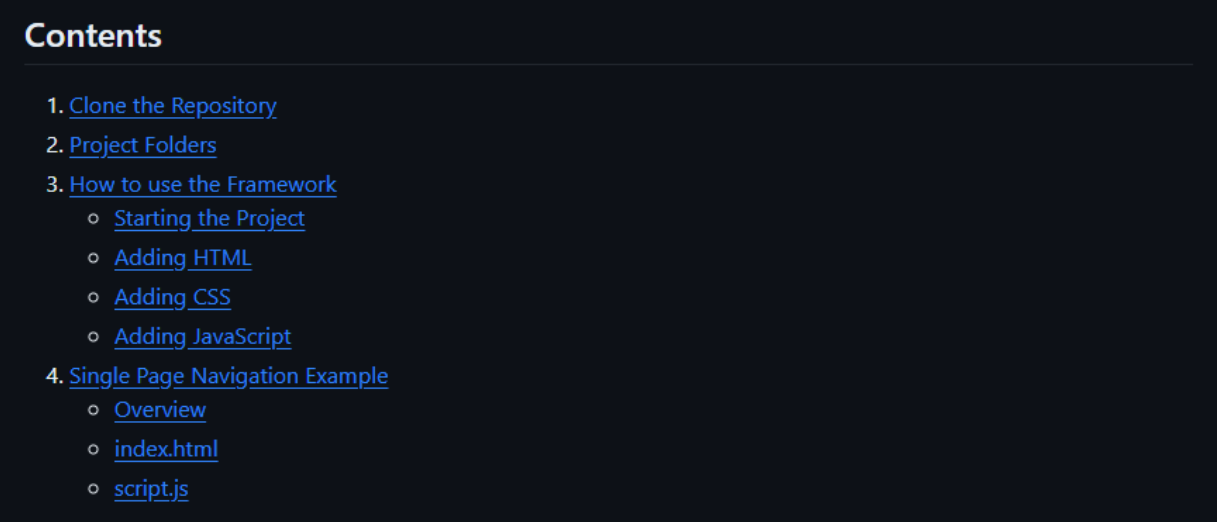Open Single Page Navigation Example link
This screenshot has height=522, width=1217.
[x=229, y=376]
